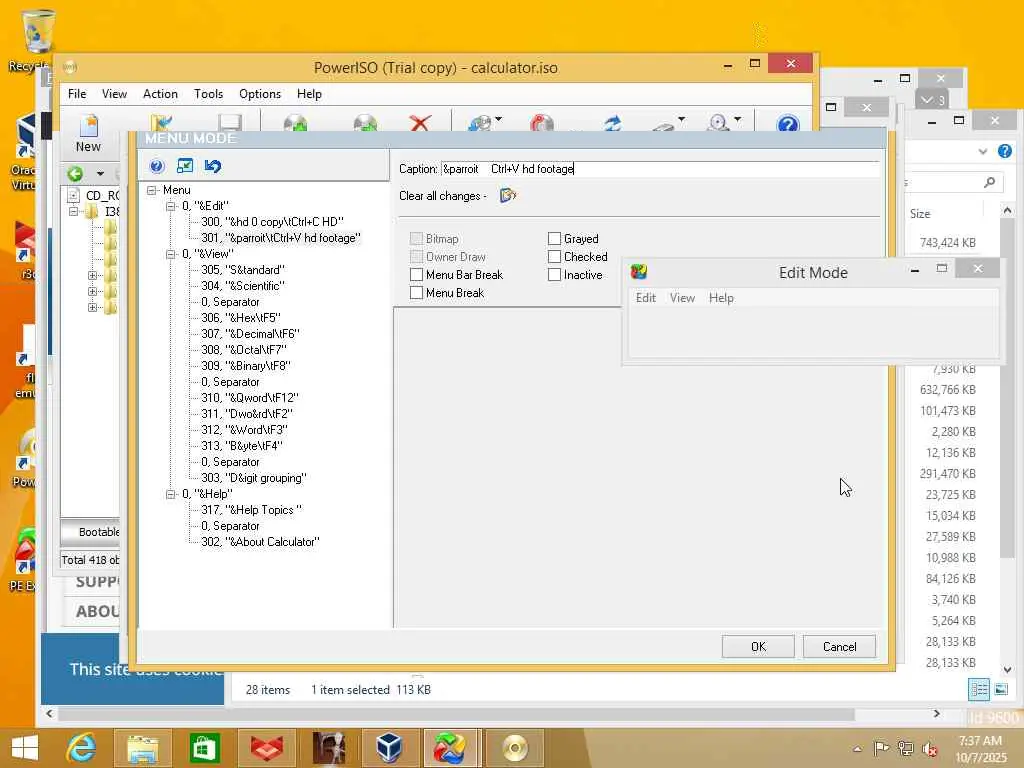Image resolution: width=1024 pixels, height=768 pixels.
Task: Collapse the "&Edit" tree node
Action: pos(170,206)
